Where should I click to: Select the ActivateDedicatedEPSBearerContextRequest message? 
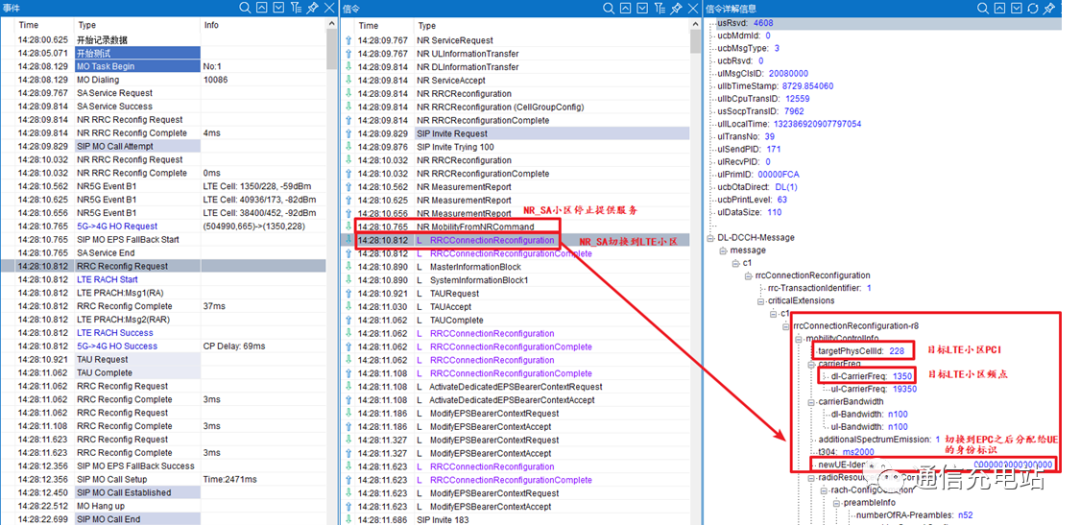517,387
